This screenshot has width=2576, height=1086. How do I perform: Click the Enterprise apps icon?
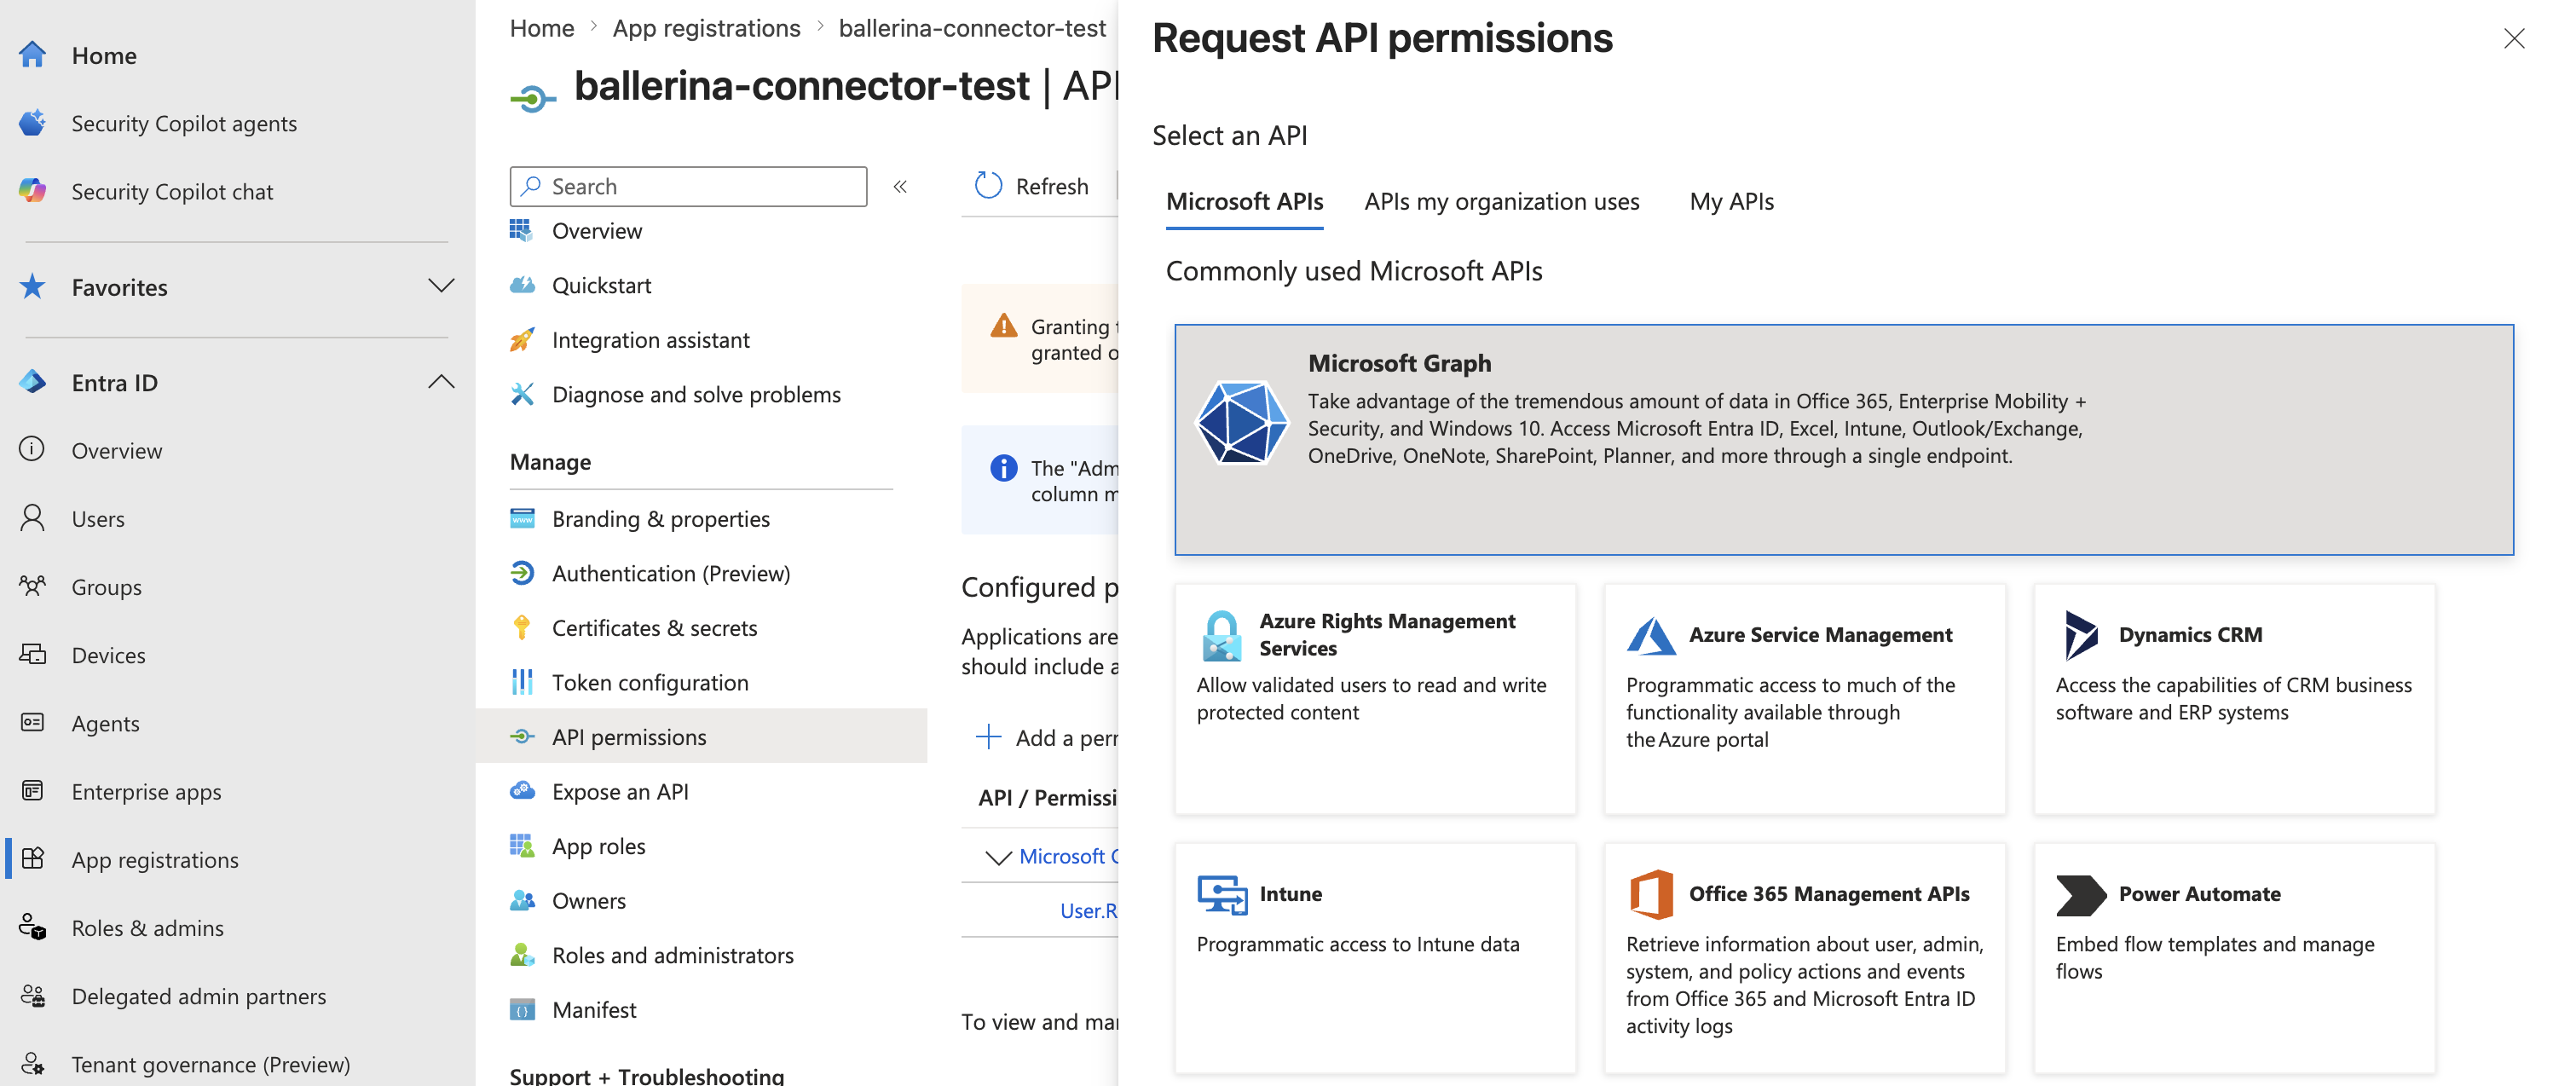32,791
